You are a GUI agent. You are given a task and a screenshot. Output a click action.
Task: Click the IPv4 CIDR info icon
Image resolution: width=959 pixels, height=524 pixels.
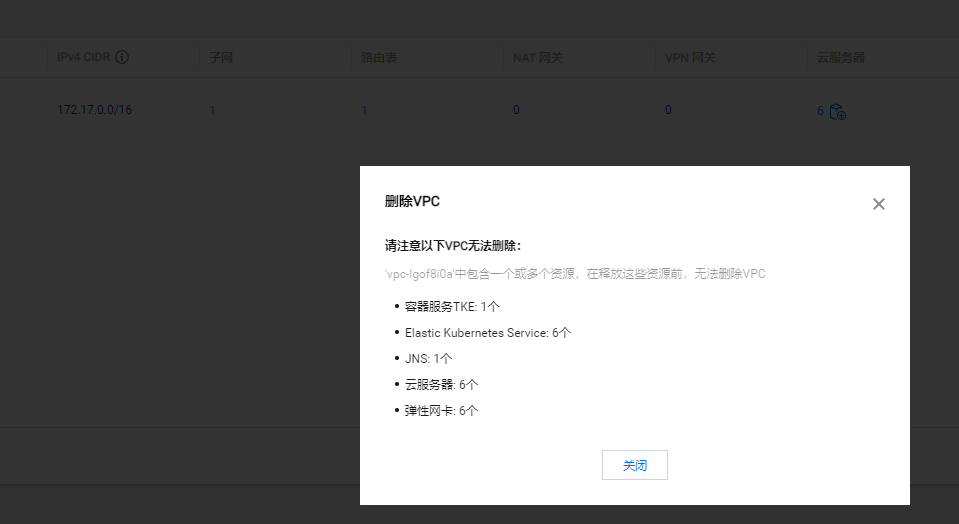(122, 57)
